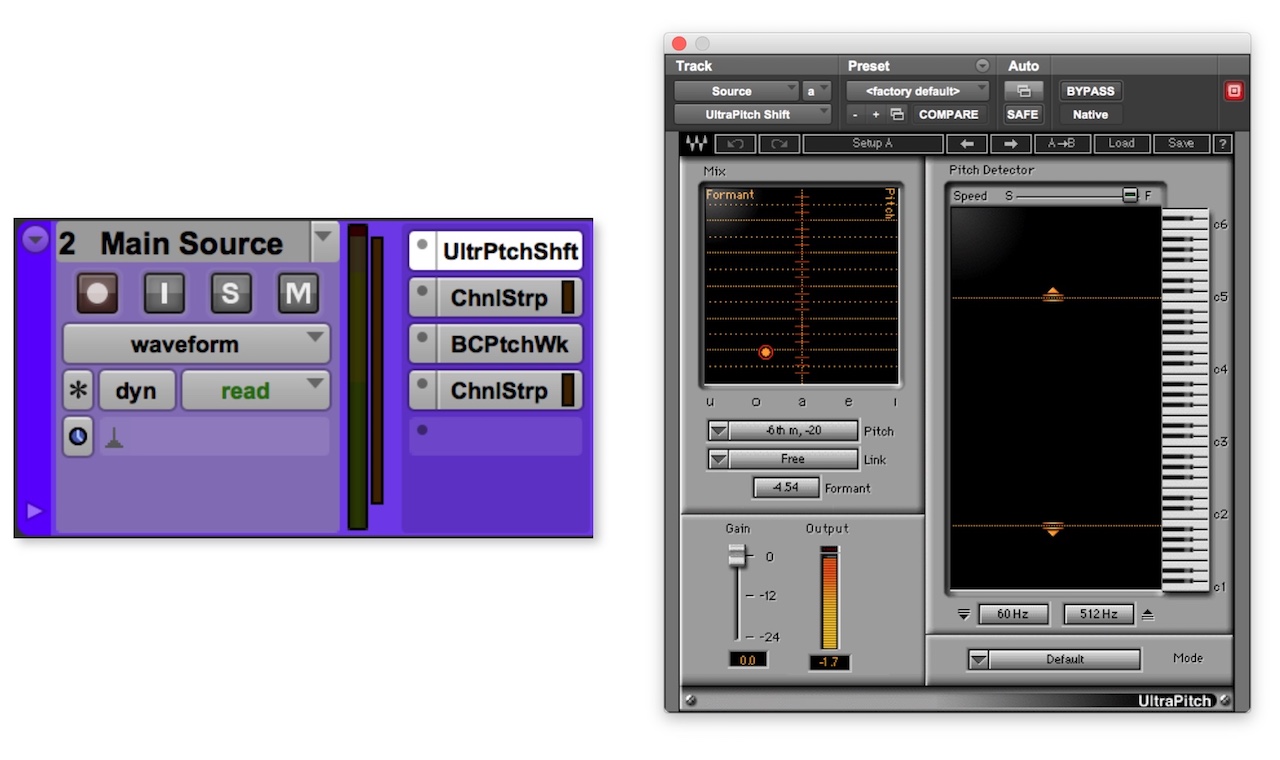Open the BCPtchWk insert
1280x760 pixels.
509,344
